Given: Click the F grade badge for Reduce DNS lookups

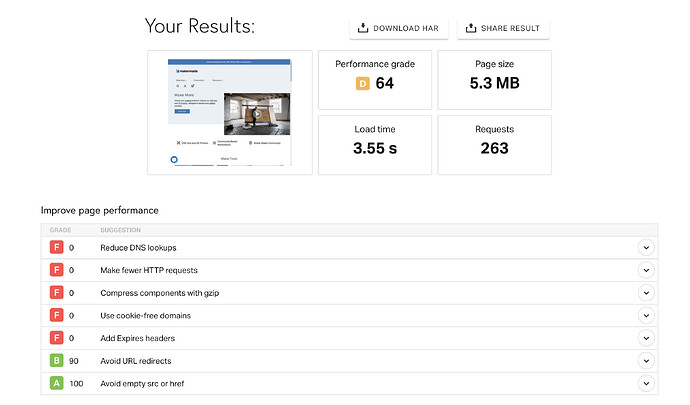Looking at the screenshot, I should click(57, 247).
